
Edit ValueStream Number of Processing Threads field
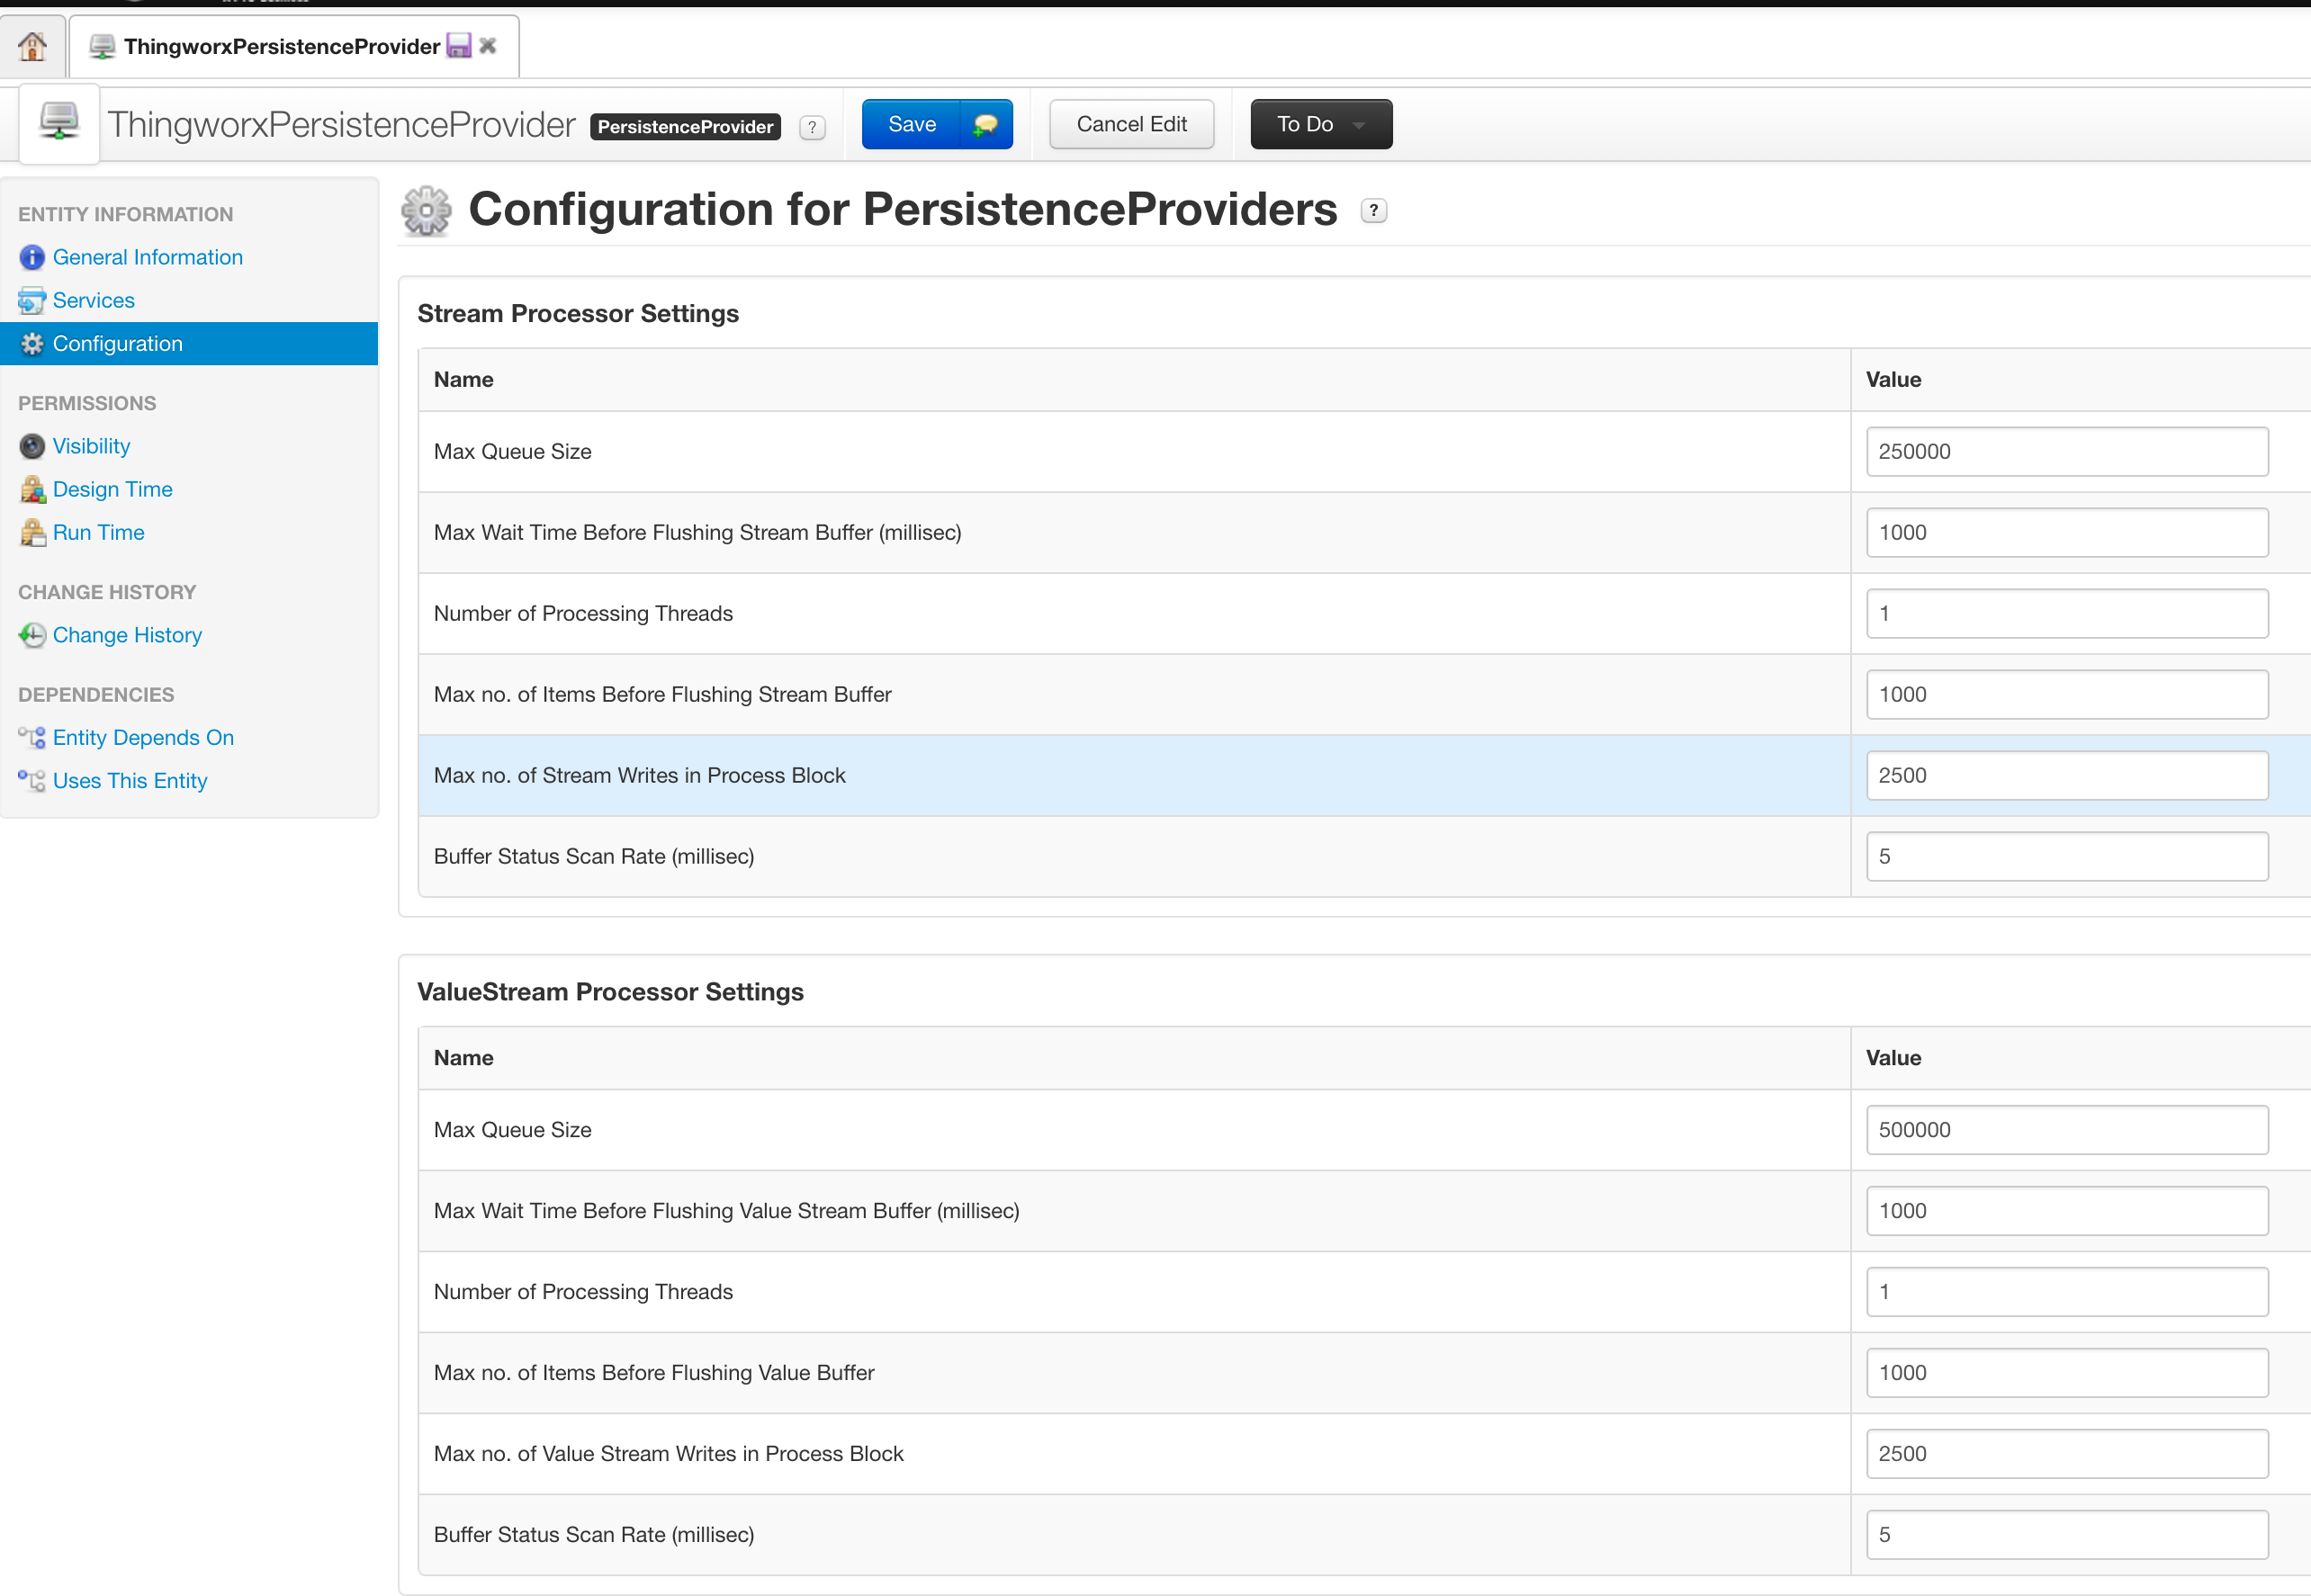[x=2067, y=1291]
